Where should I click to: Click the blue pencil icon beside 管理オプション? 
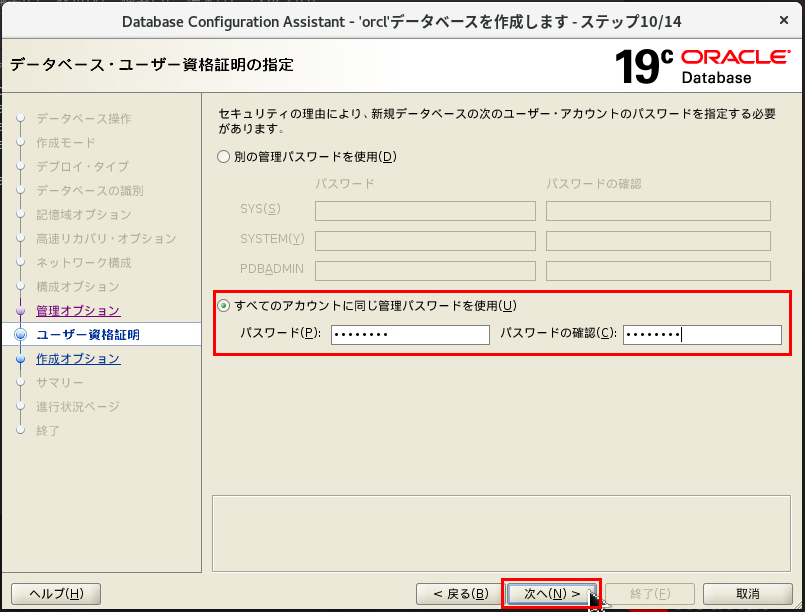21,309
